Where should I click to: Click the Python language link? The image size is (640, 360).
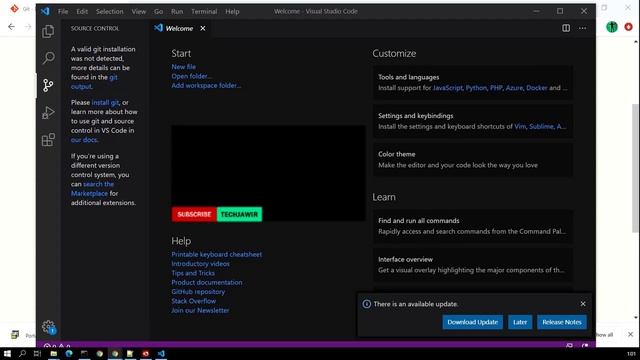[x=476, y=88]
